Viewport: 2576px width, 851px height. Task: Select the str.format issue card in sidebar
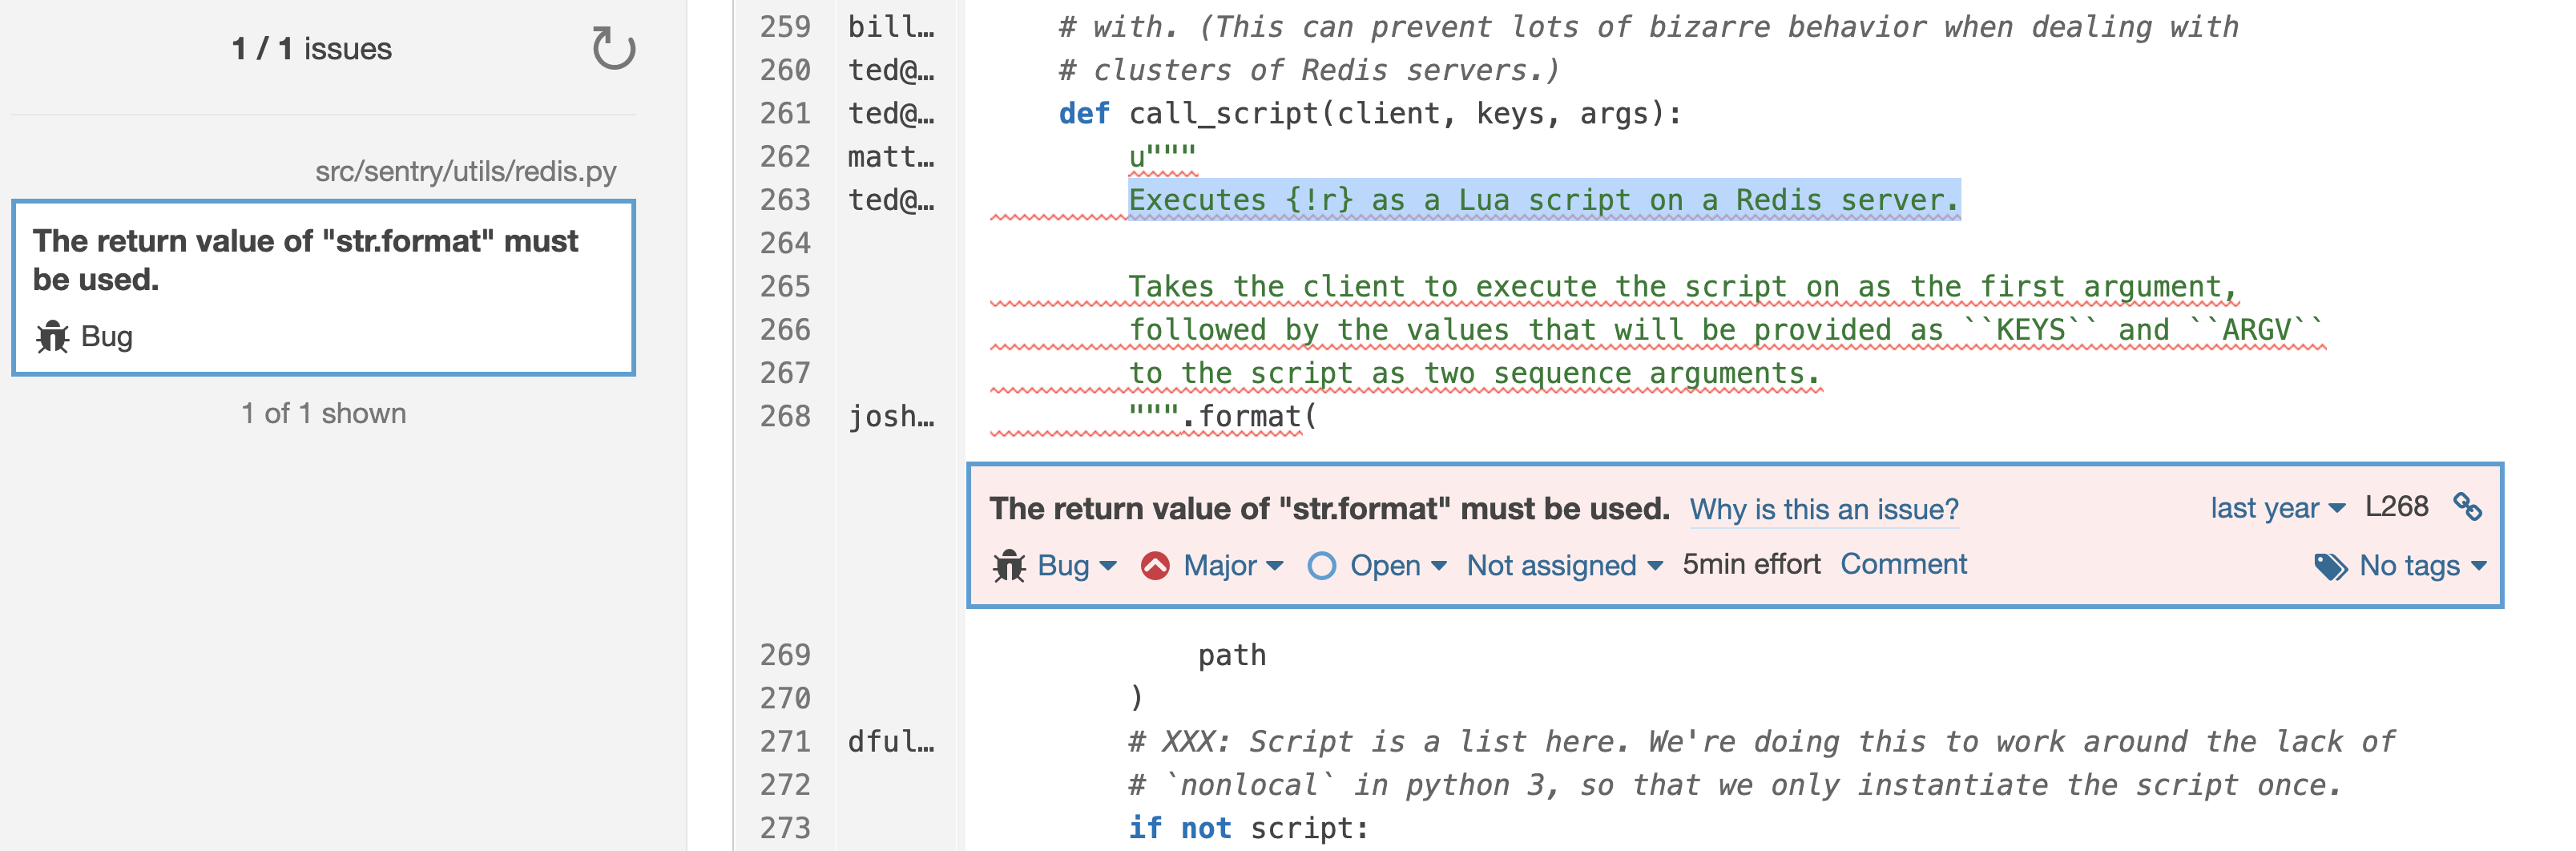(323, 288)
